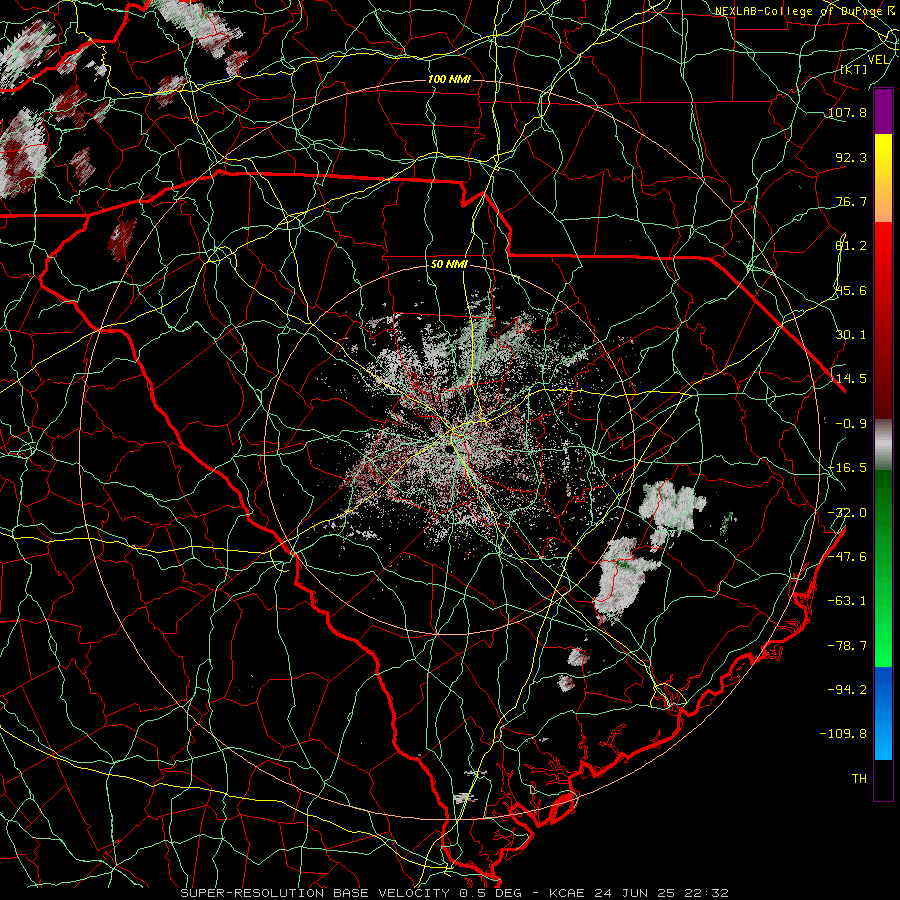The image size is (900, 900).
Task: Select the gray band near -0.9
Action: (x=883, y=445)
